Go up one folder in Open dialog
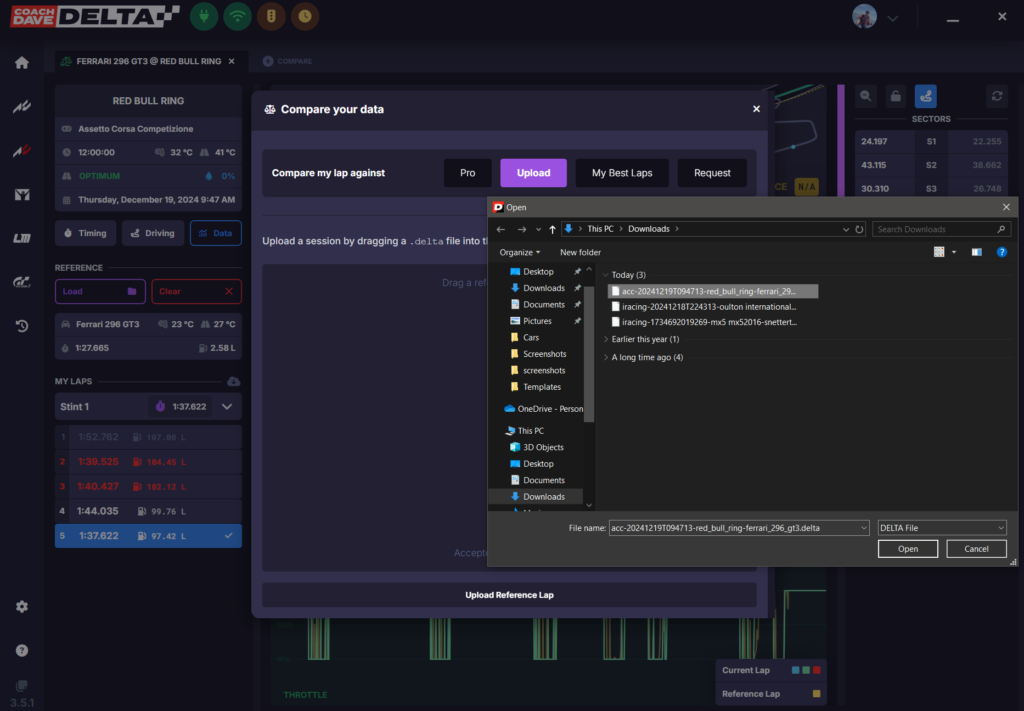The height and width of the screenshot is (711, 1024). (x=552, y=229)
